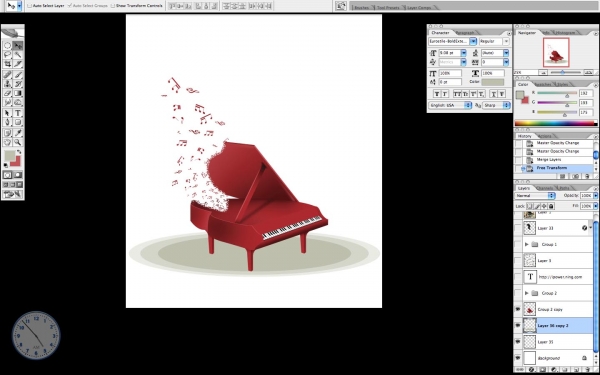
Task: Select the Pen tool
Action: [x=7, y=122]
